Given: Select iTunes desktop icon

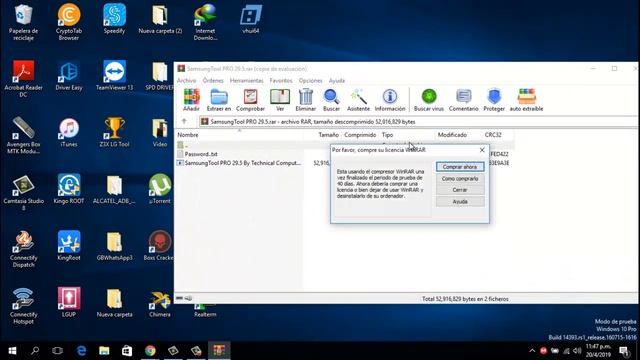Looking at the screenshot, I should pos(69,132).
